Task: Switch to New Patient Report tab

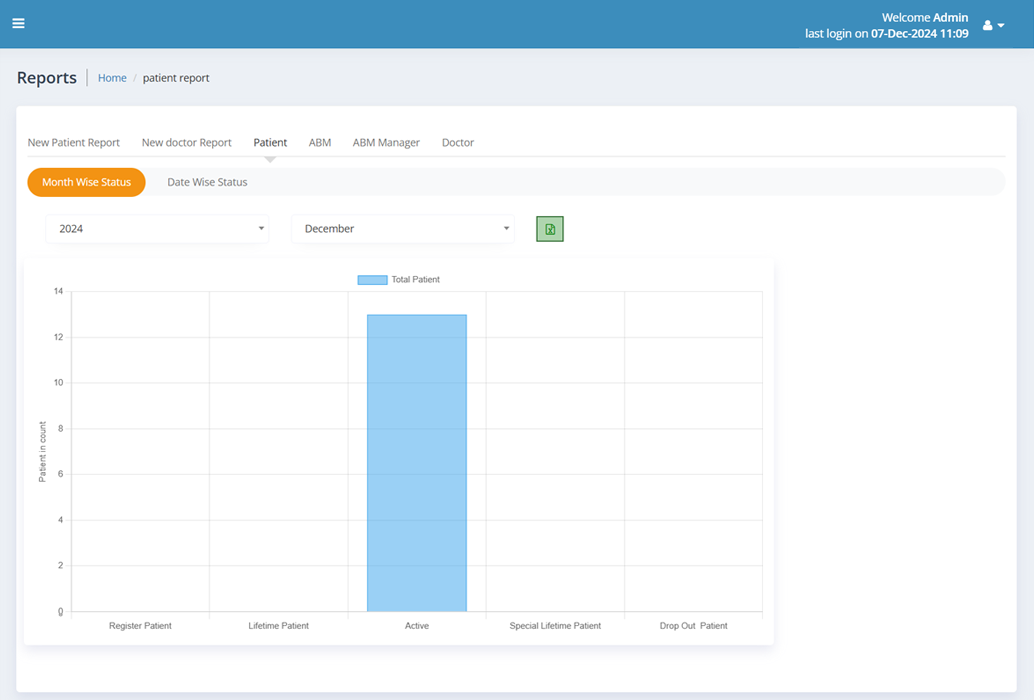Action: [x=73, y=142]
